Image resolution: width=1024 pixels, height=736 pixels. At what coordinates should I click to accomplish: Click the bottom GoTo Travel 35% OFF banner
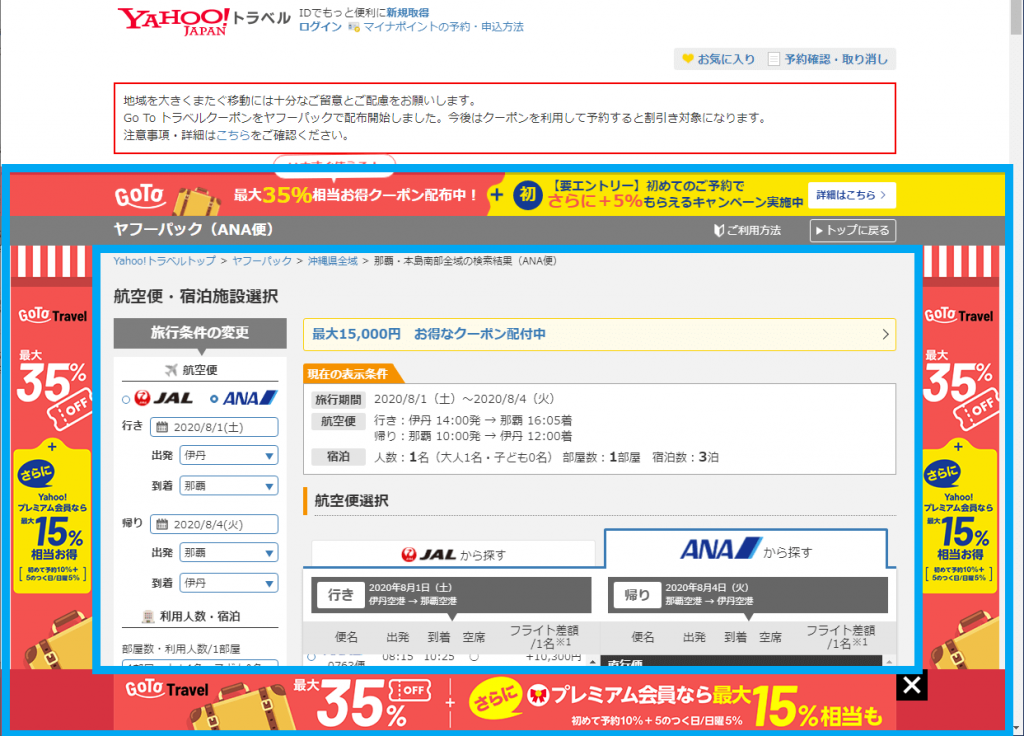click(503, 701)
